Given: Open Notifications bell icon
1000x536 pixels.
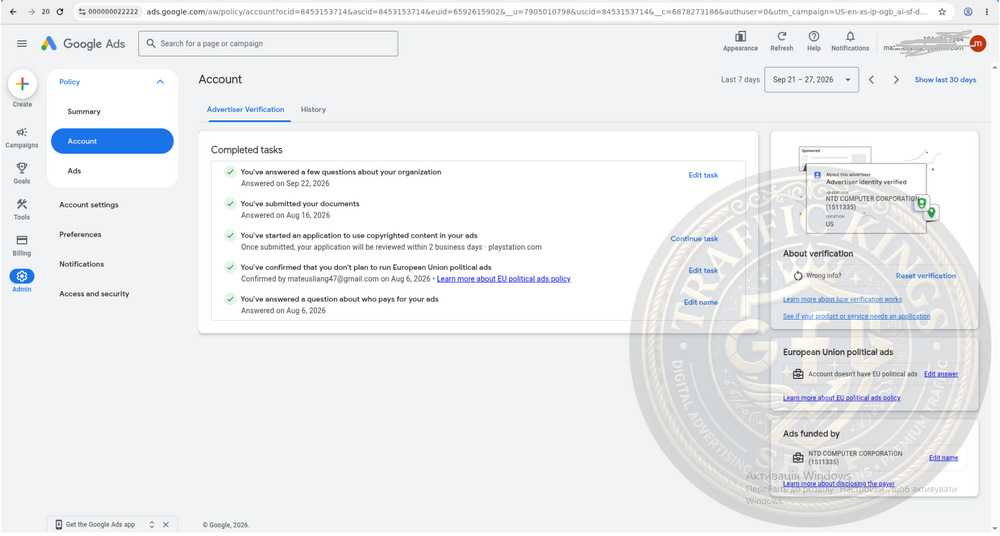Looking at the screenshot, I should click(850, 37).
